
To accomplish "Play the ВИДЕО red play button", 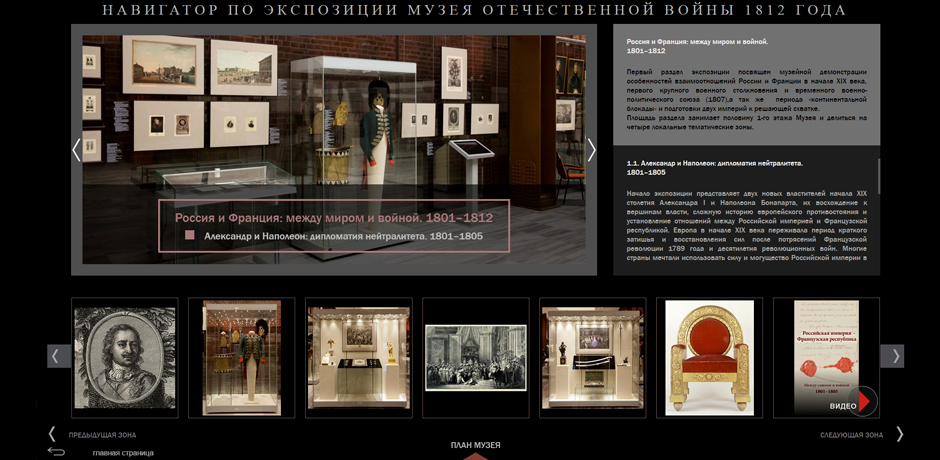I will click(x=863, y=401).
